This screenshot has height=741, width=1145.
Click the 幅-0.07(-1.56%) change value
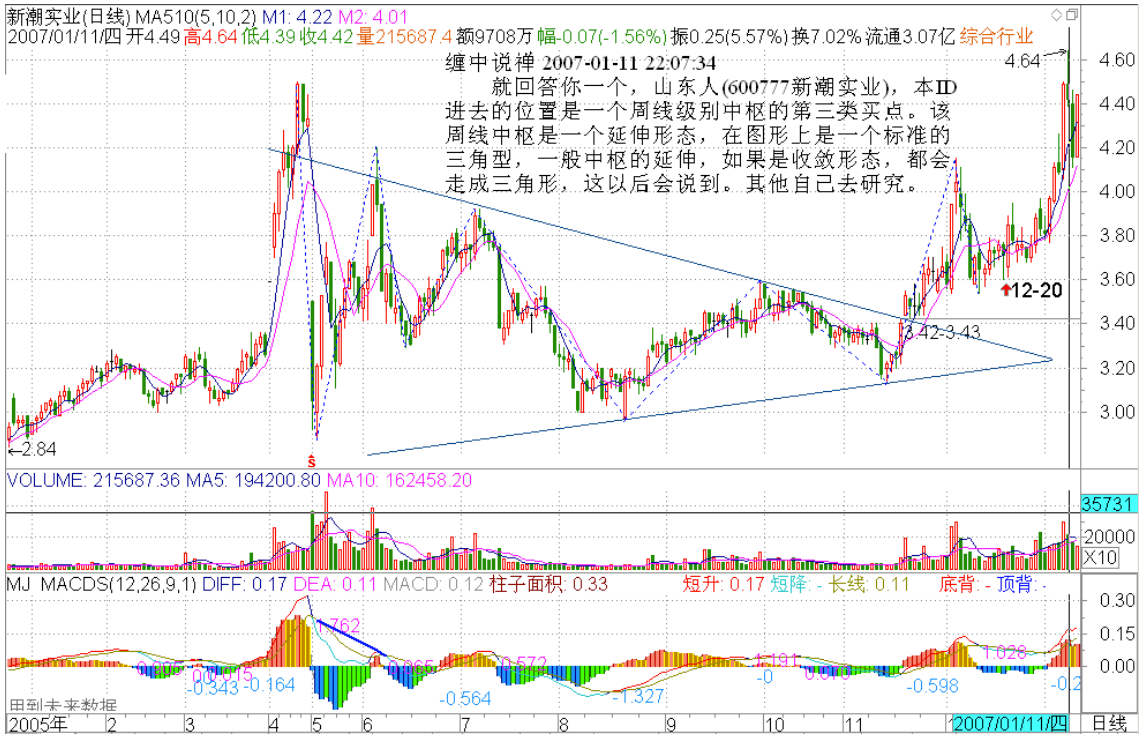coord(602,36)
